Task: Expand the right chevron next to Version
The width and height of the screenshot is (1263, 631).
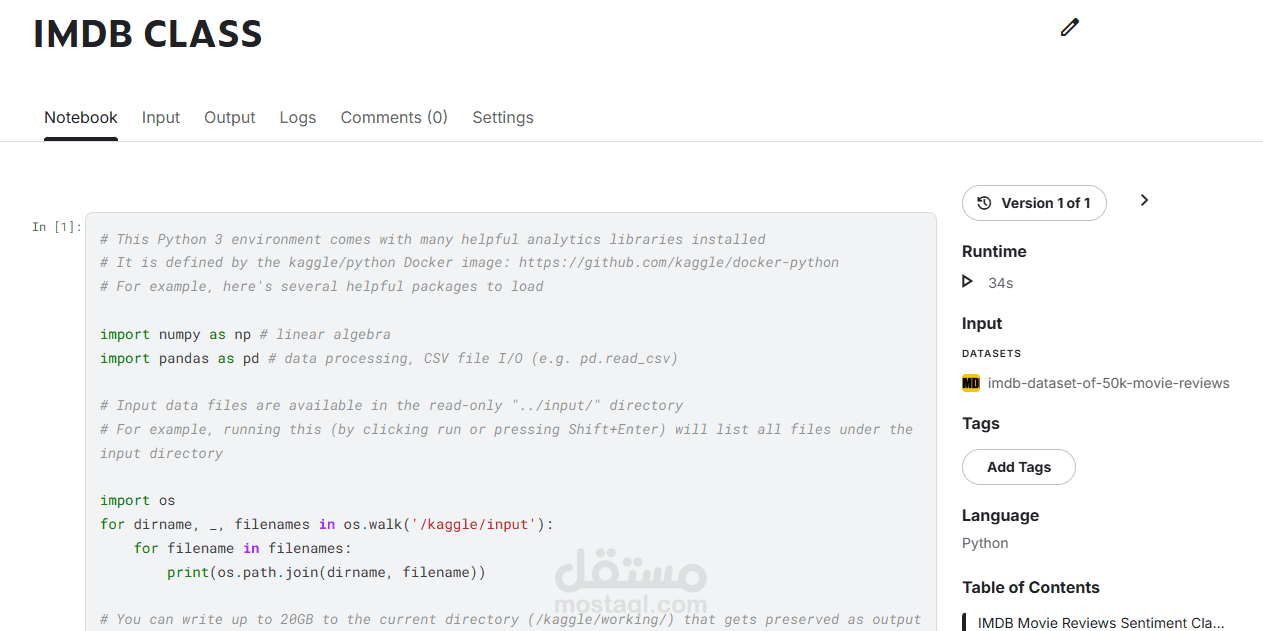Action: [x=1145, y=200]
